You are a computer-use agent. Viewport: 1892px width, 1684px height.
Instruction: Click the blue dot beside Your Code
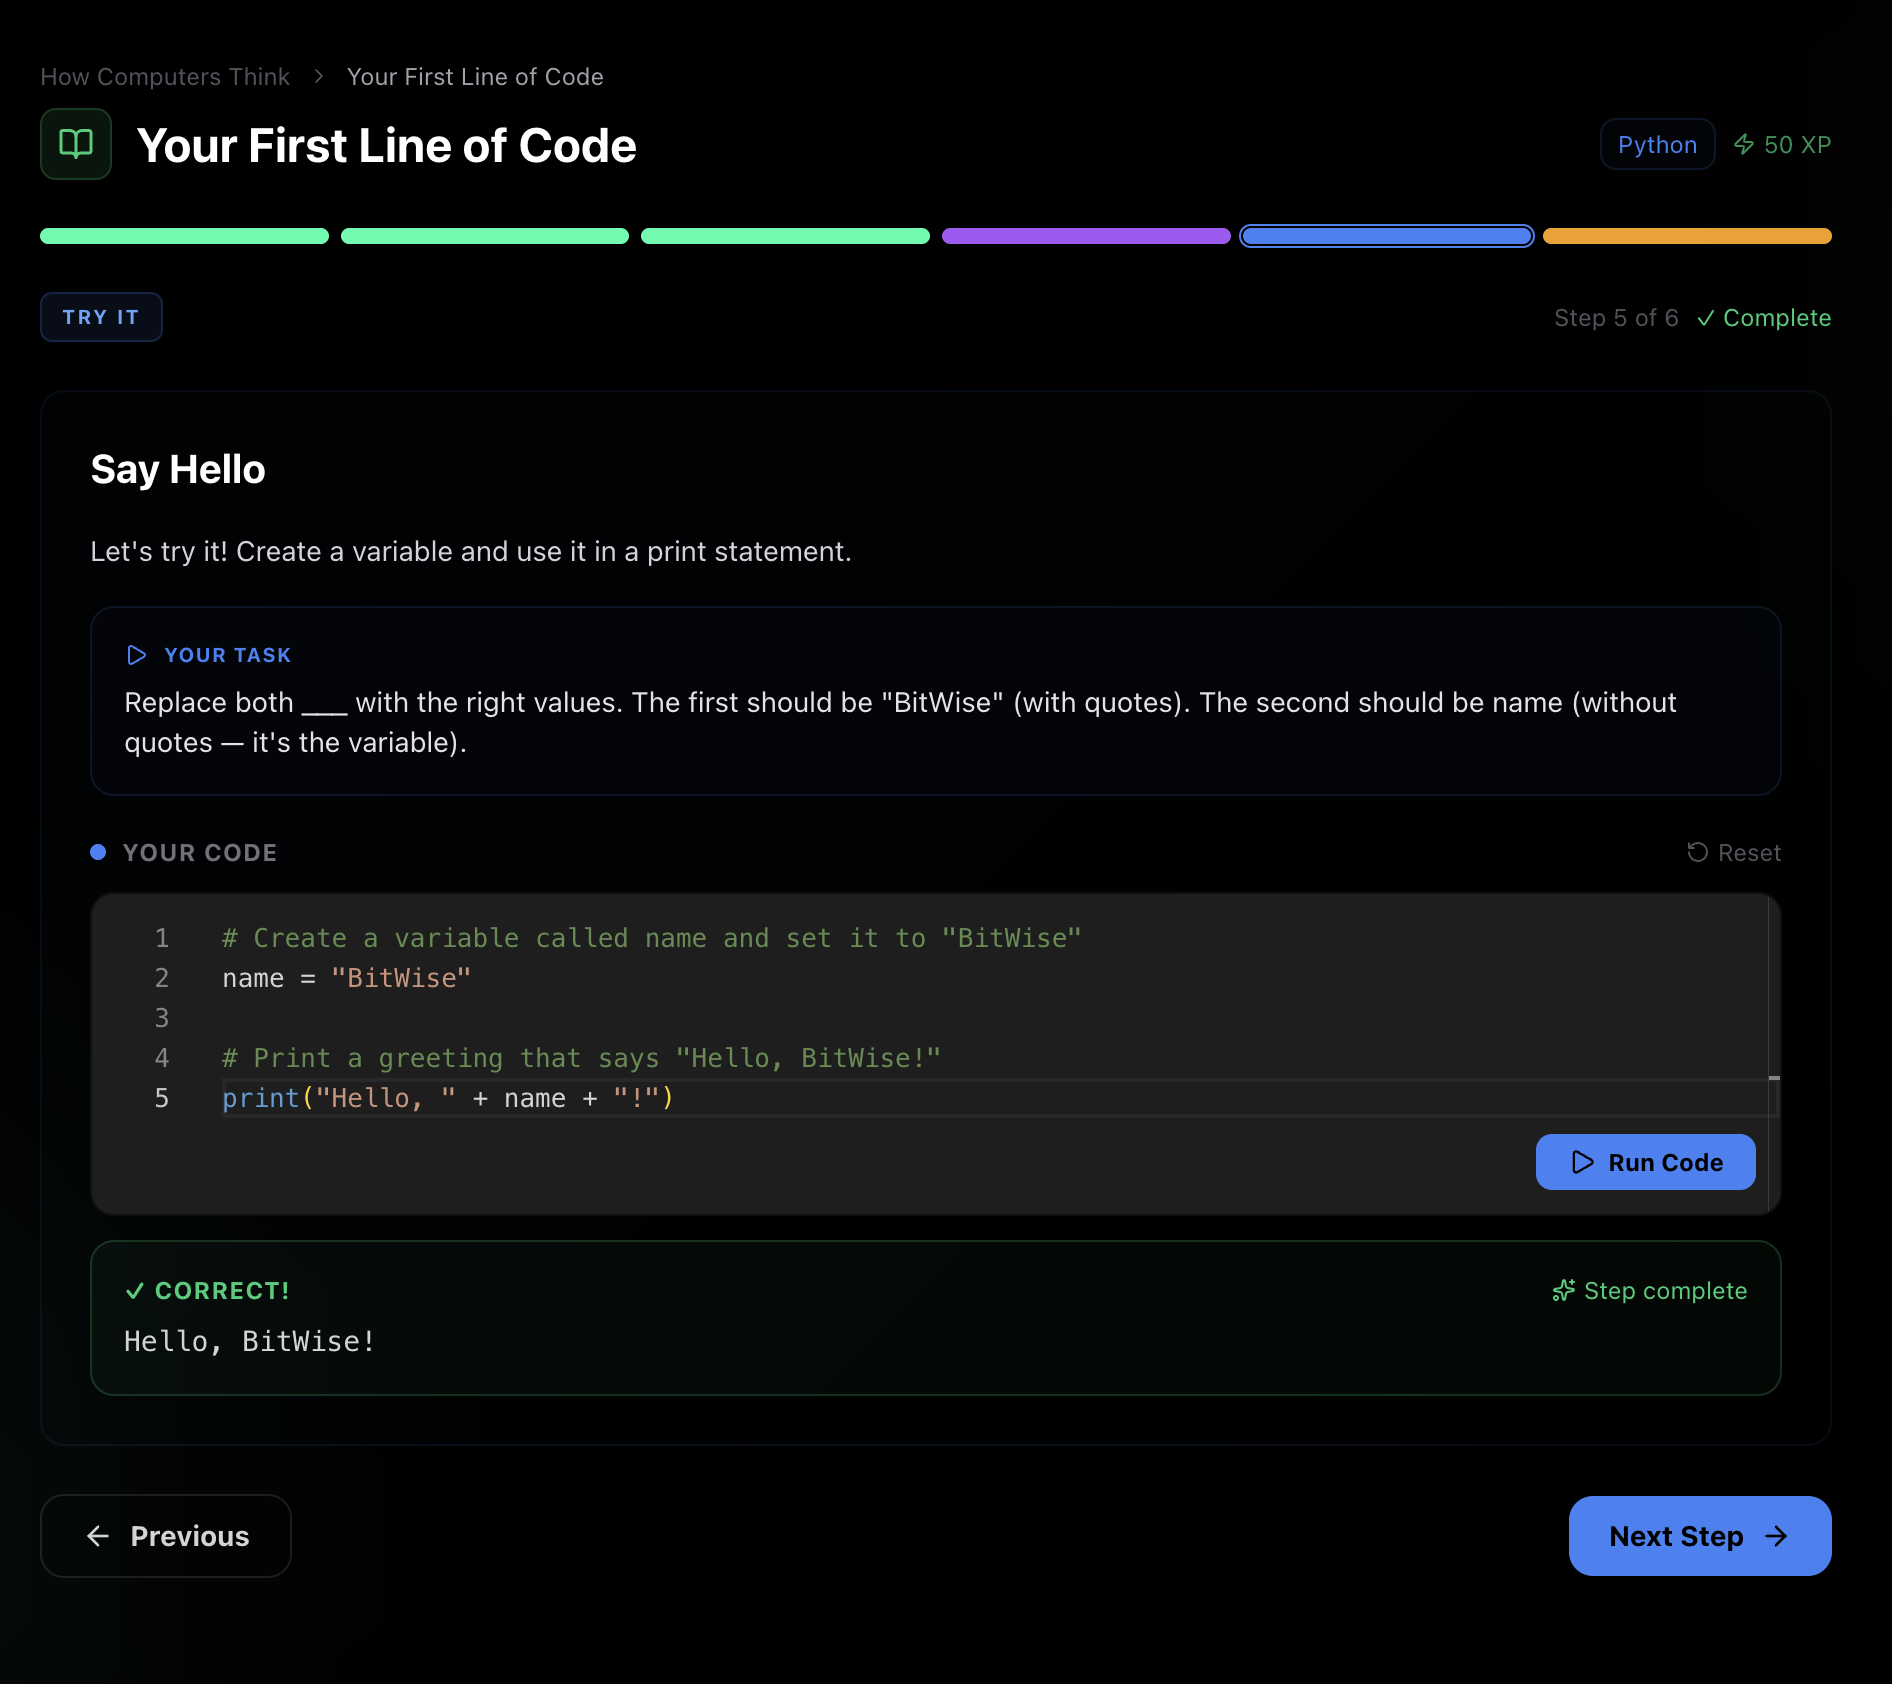(x=98, y=852)
